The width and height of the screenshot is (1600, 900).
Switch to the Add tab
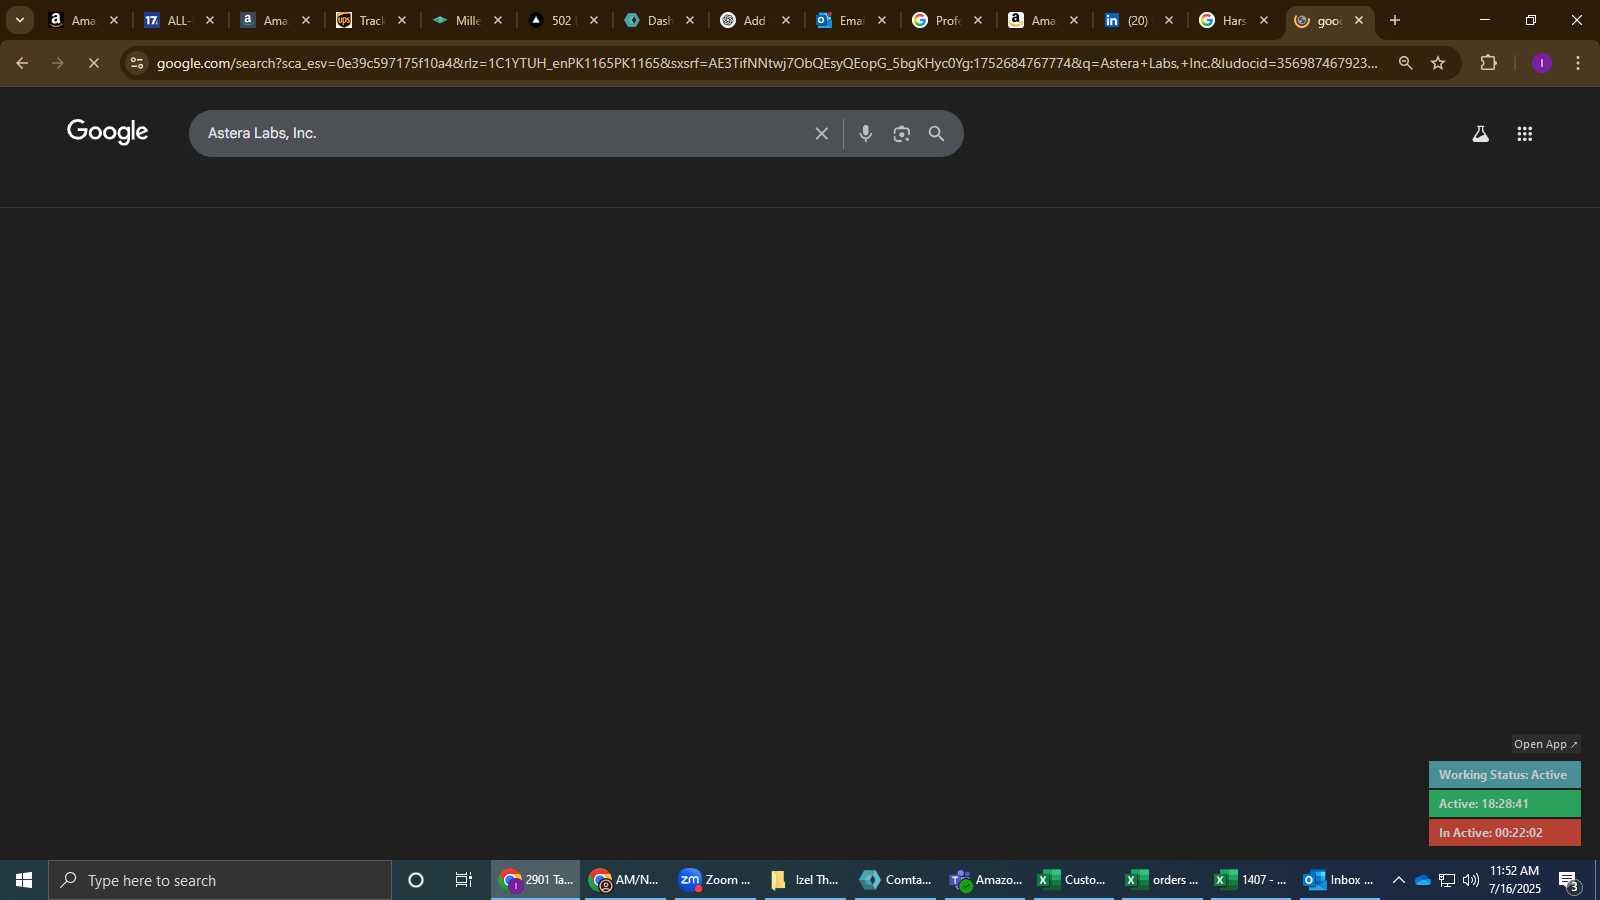pyautogui.click(x=754, y=20)
